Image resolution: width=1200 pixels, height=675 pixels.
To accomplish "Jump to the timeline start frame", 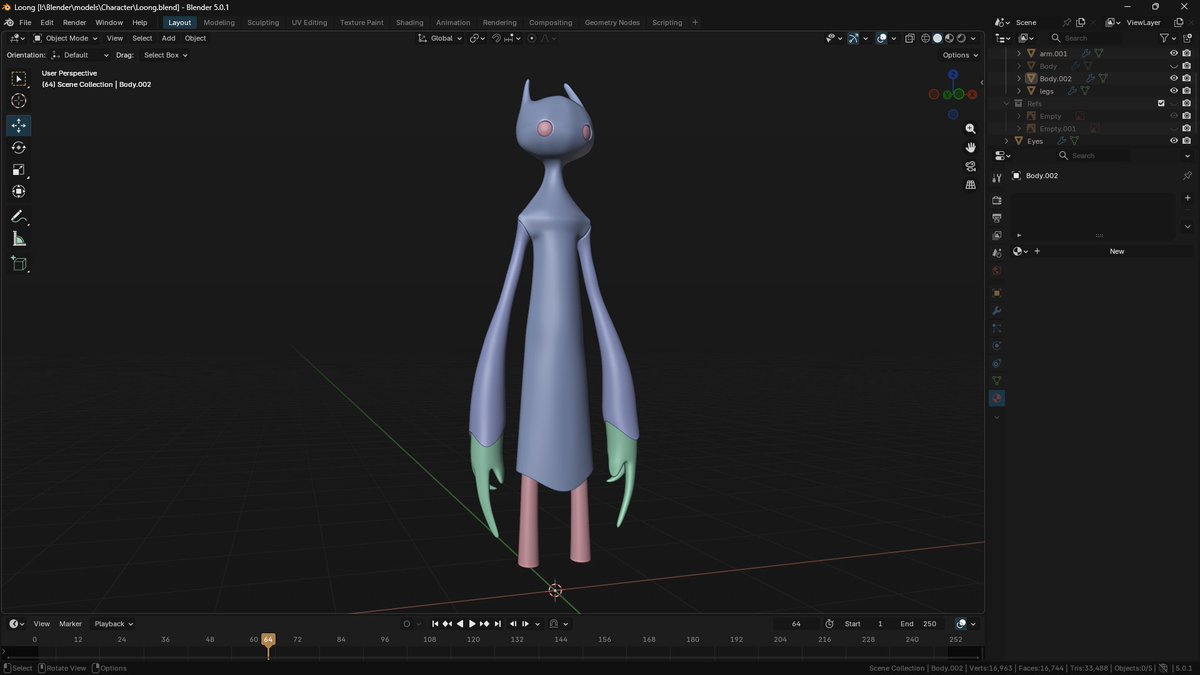I will click(435, 624).
